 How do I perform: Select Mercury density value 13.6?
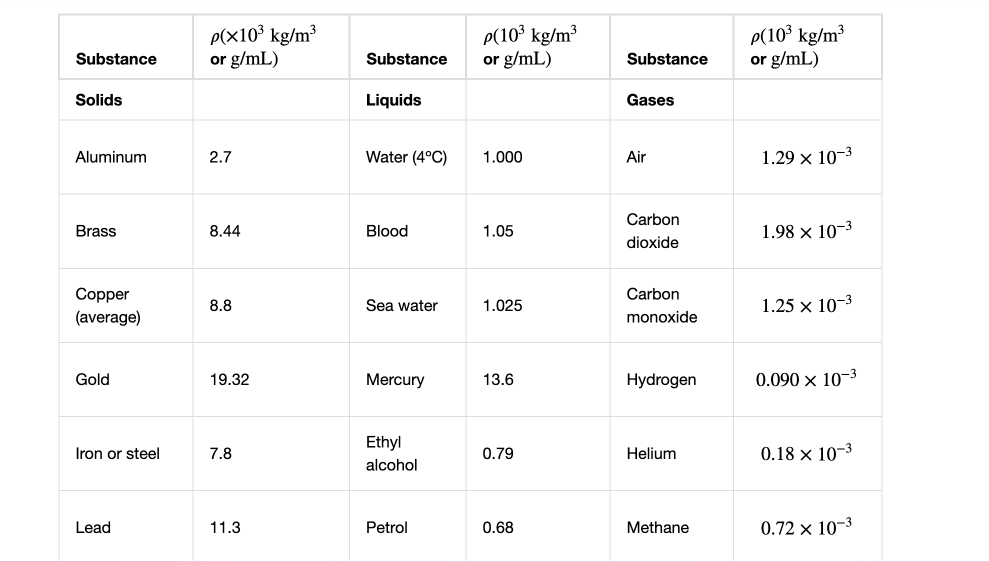(498, 379)
